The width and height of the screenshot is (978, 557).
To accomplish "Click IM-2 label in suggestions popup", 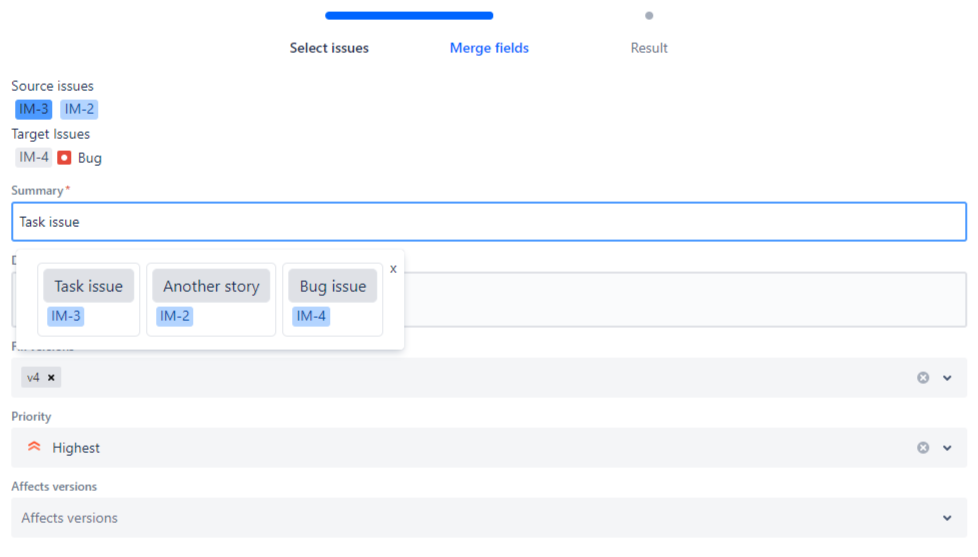I will tap(175, 316).
